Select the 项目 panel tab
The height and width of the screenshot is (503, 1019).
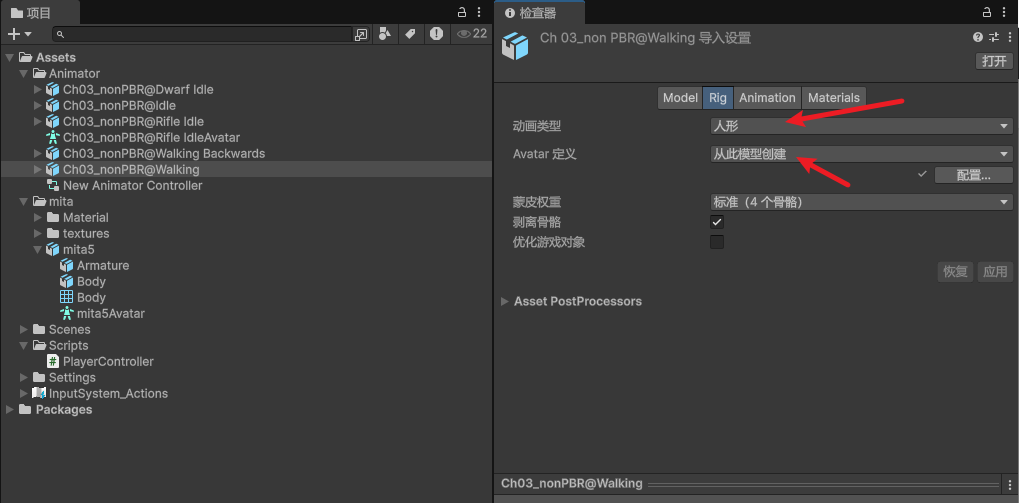click(x=40, y=12)
